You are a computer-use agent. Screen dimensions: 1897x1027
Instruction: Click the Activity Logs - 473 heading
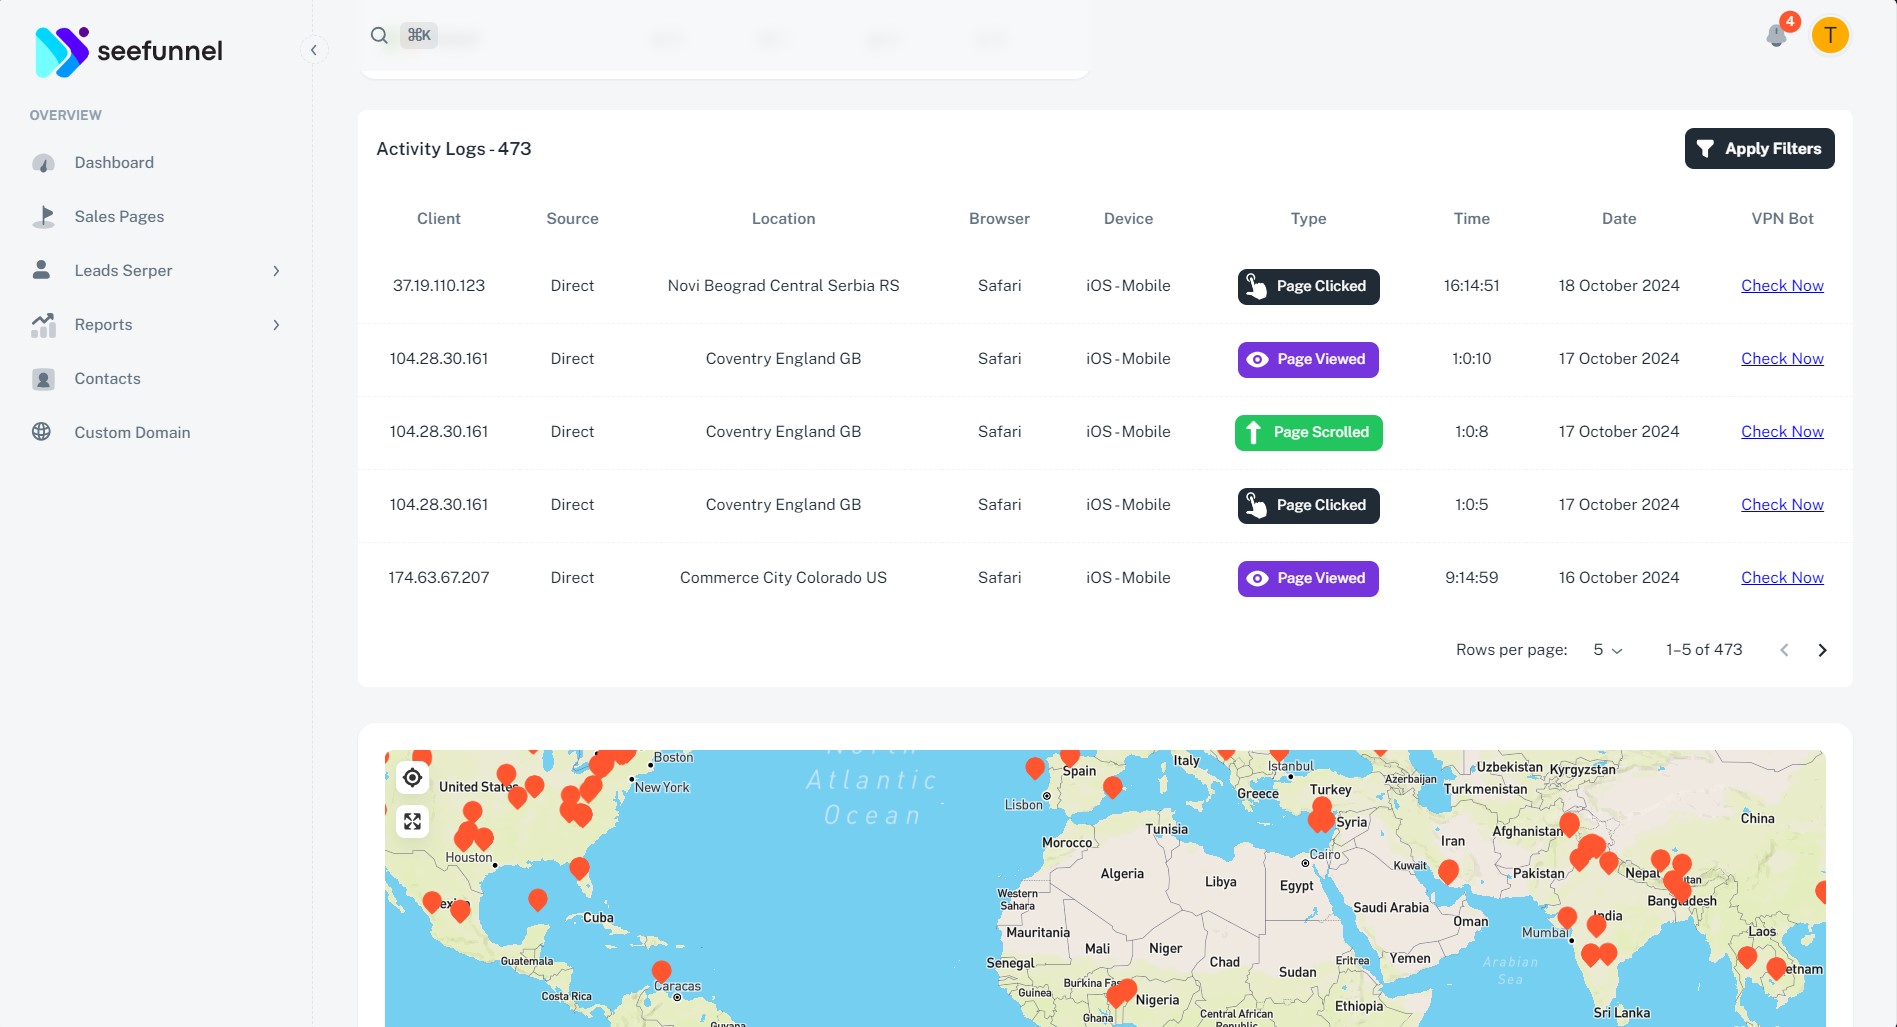454,149
